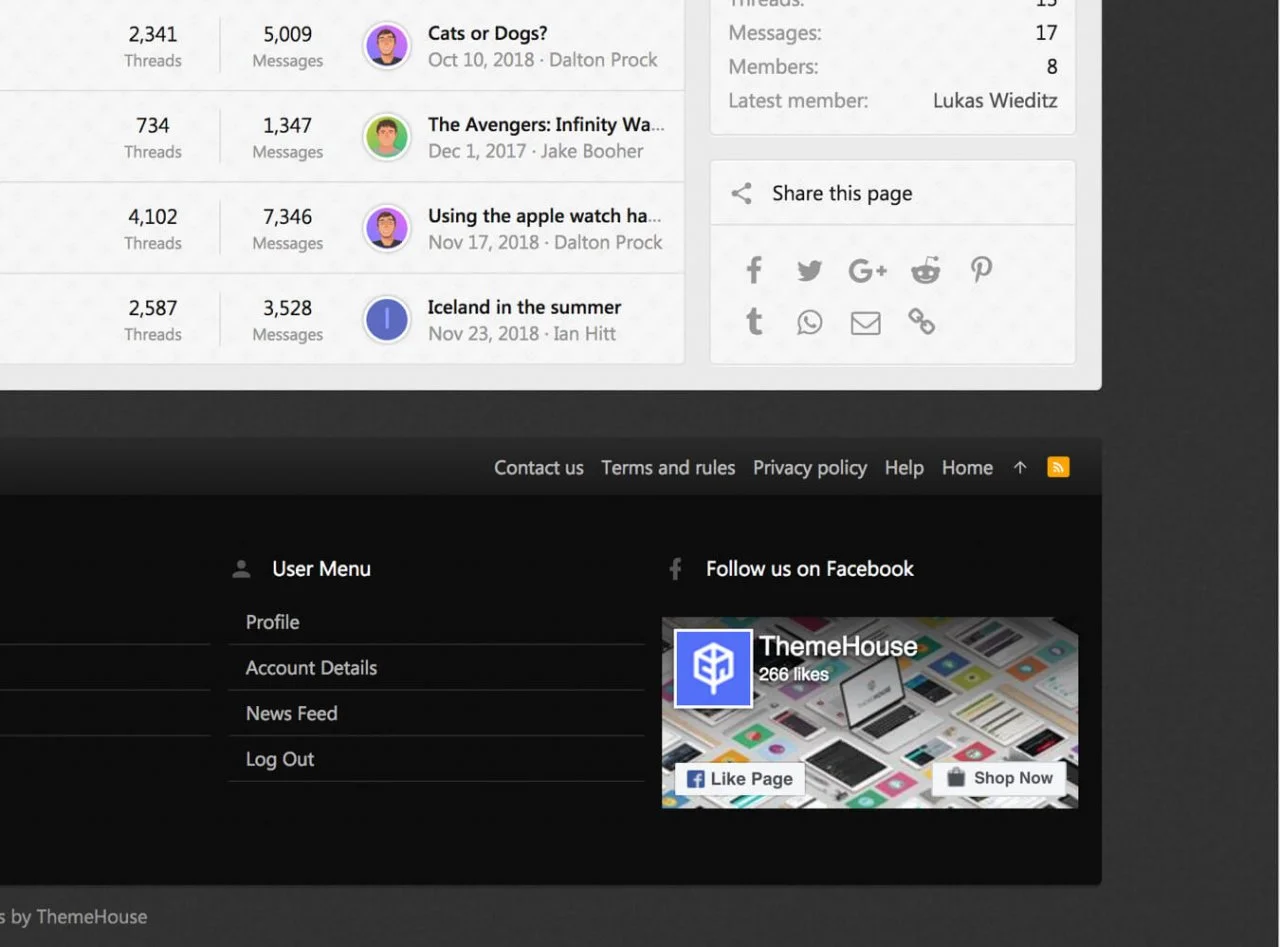Share via WhatsApp icon
Screen dimensions: 1280x947
tap(809, 322)
